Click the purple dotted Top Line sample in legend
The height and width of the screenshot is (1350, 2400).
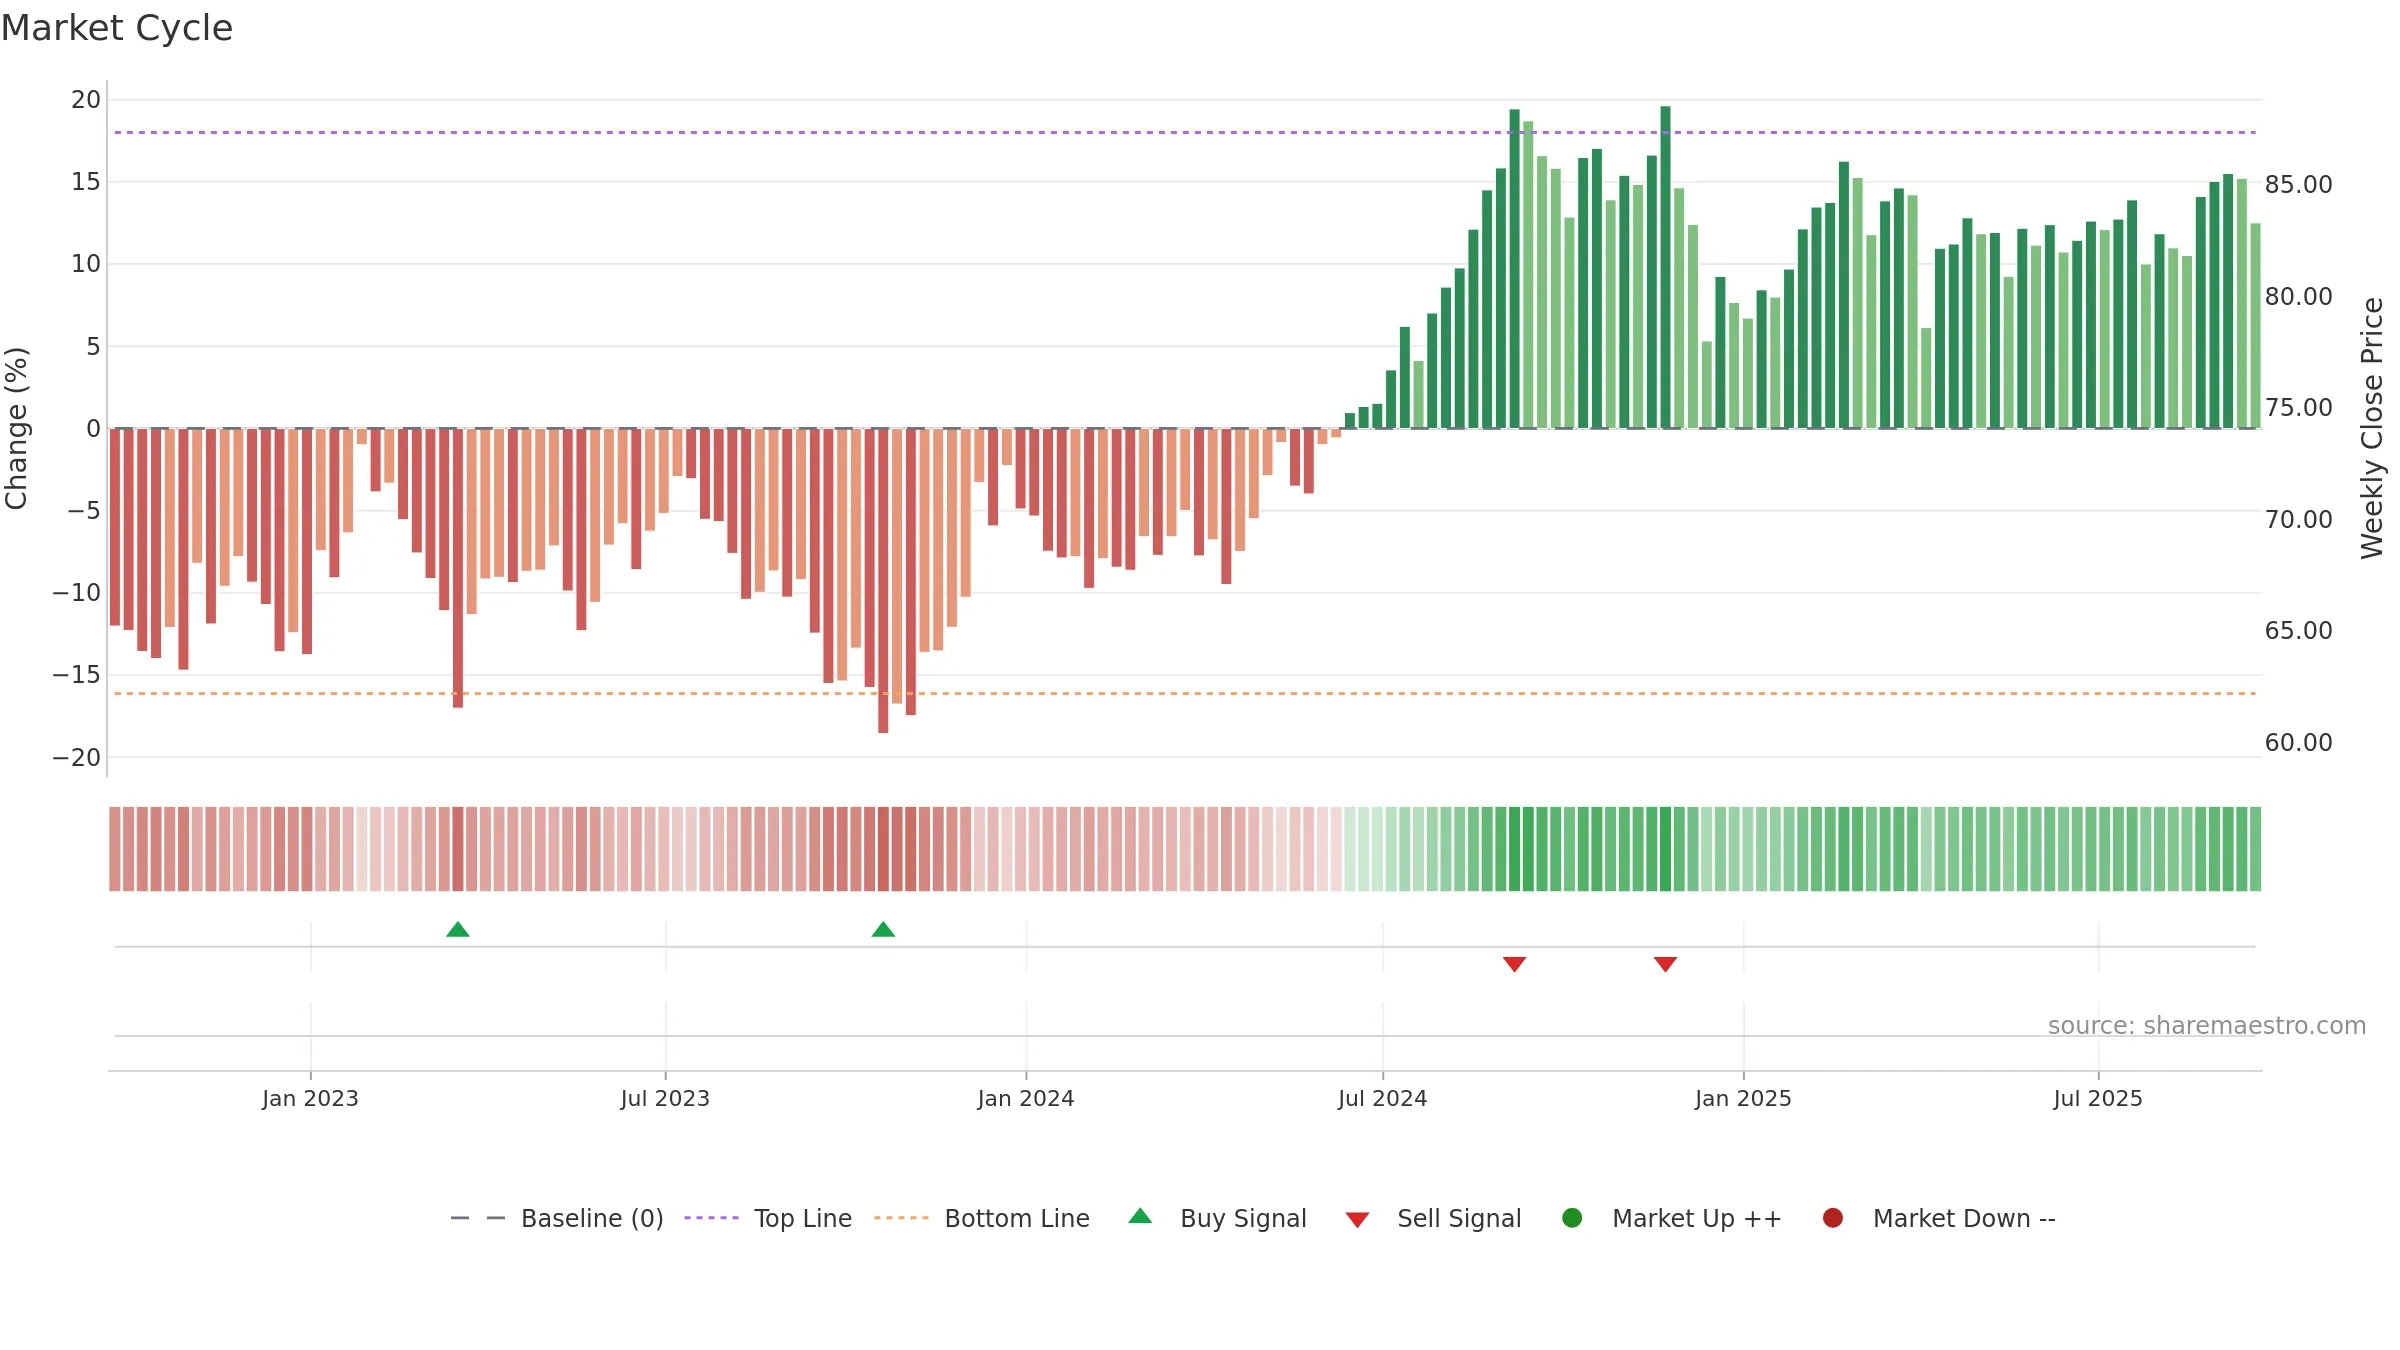click(x=711, y=1218)
